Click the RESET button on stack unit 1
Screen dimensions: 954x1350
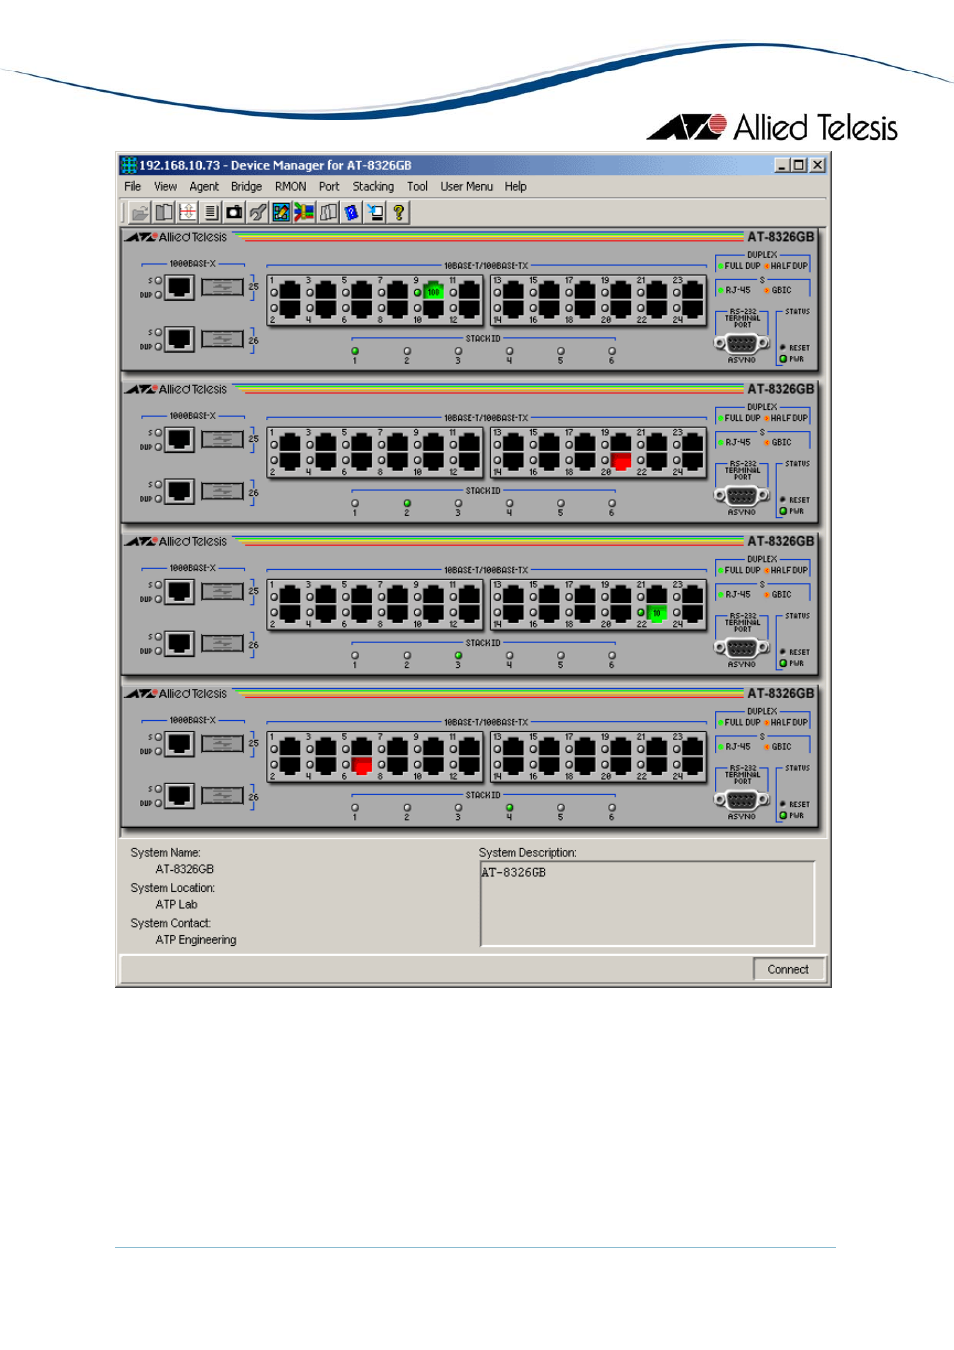tap(783, 348)
